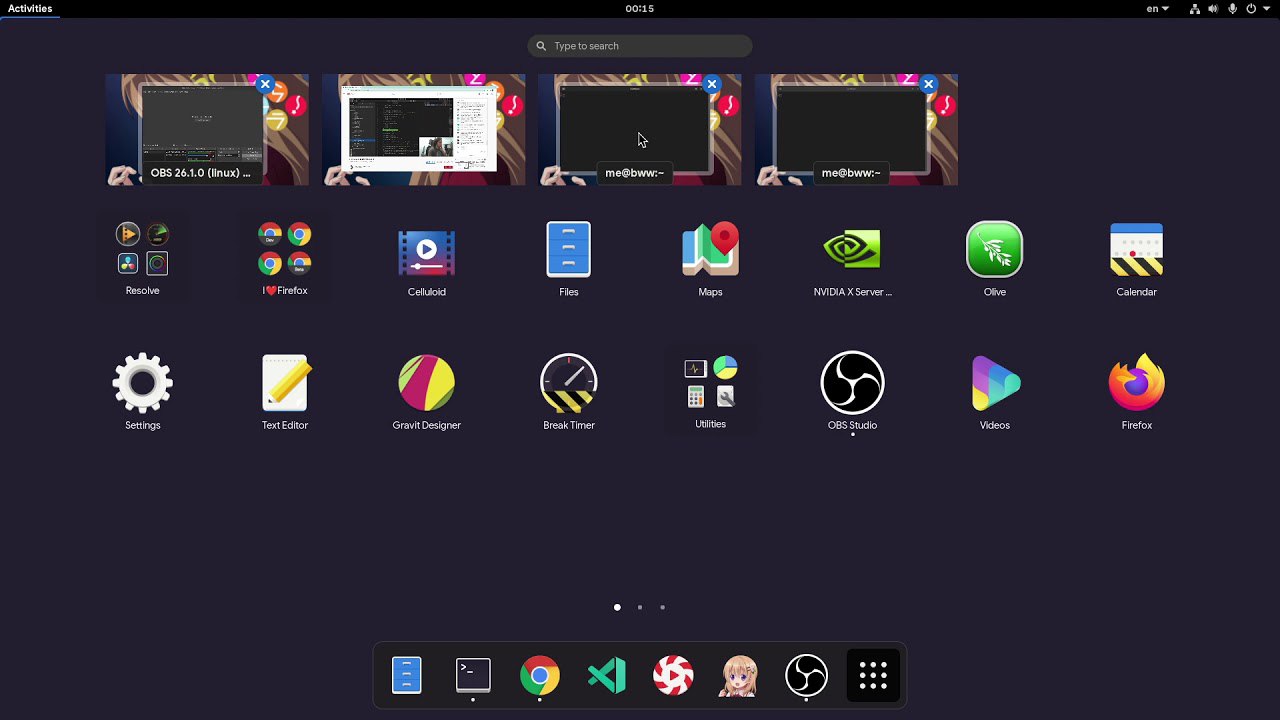
Task: Open the clock showing 00:15
Action: pos(640,8)
